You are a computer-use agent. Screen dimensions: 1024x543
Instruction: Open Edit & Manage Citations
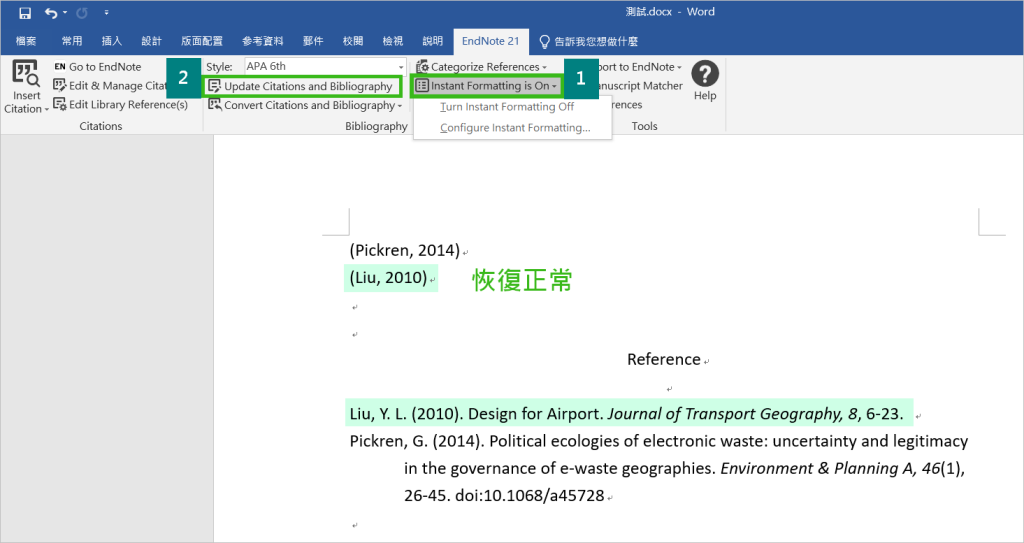click(x=110, y=86)
